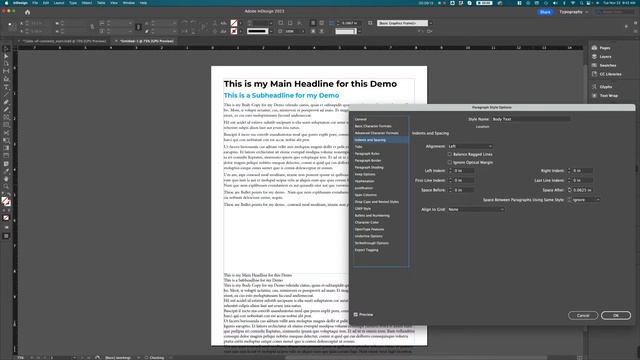
Task: Click the Cancel button
Action: pyautogui.click(x=583, y=316)
